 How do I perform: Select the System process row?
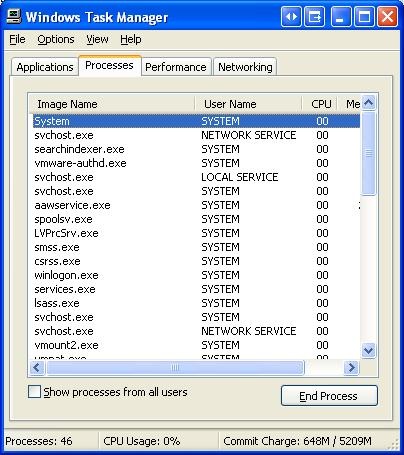(x=196, y=121)
